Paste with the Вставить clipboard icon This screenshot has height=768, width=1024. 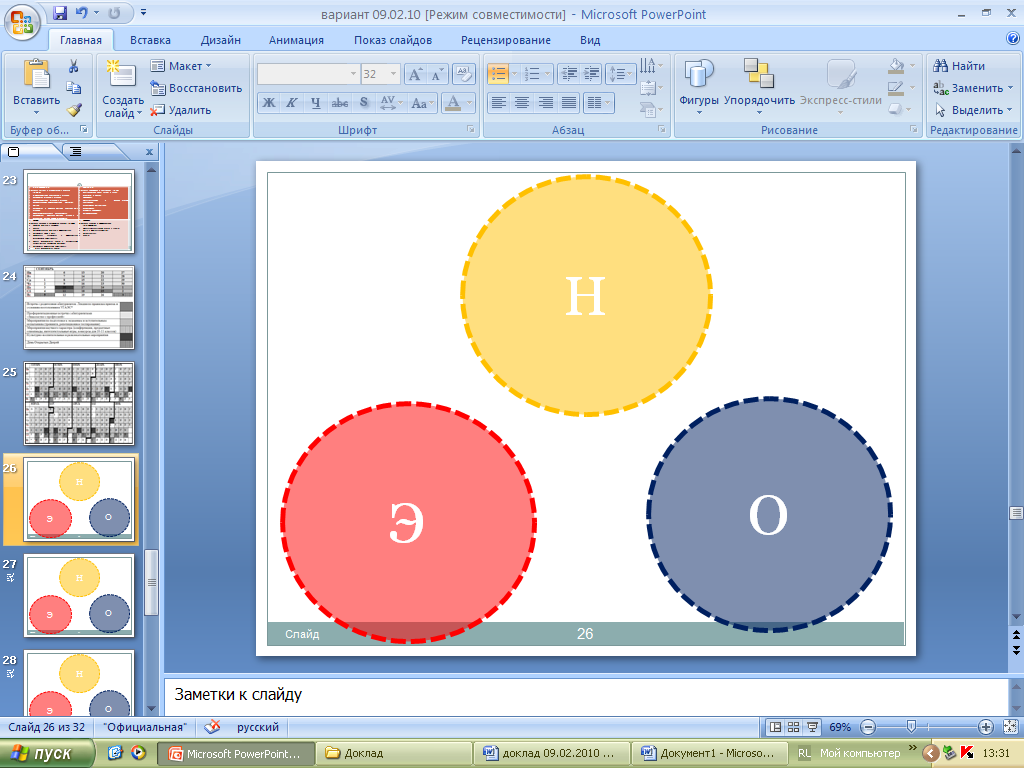(x=36, y=73)
